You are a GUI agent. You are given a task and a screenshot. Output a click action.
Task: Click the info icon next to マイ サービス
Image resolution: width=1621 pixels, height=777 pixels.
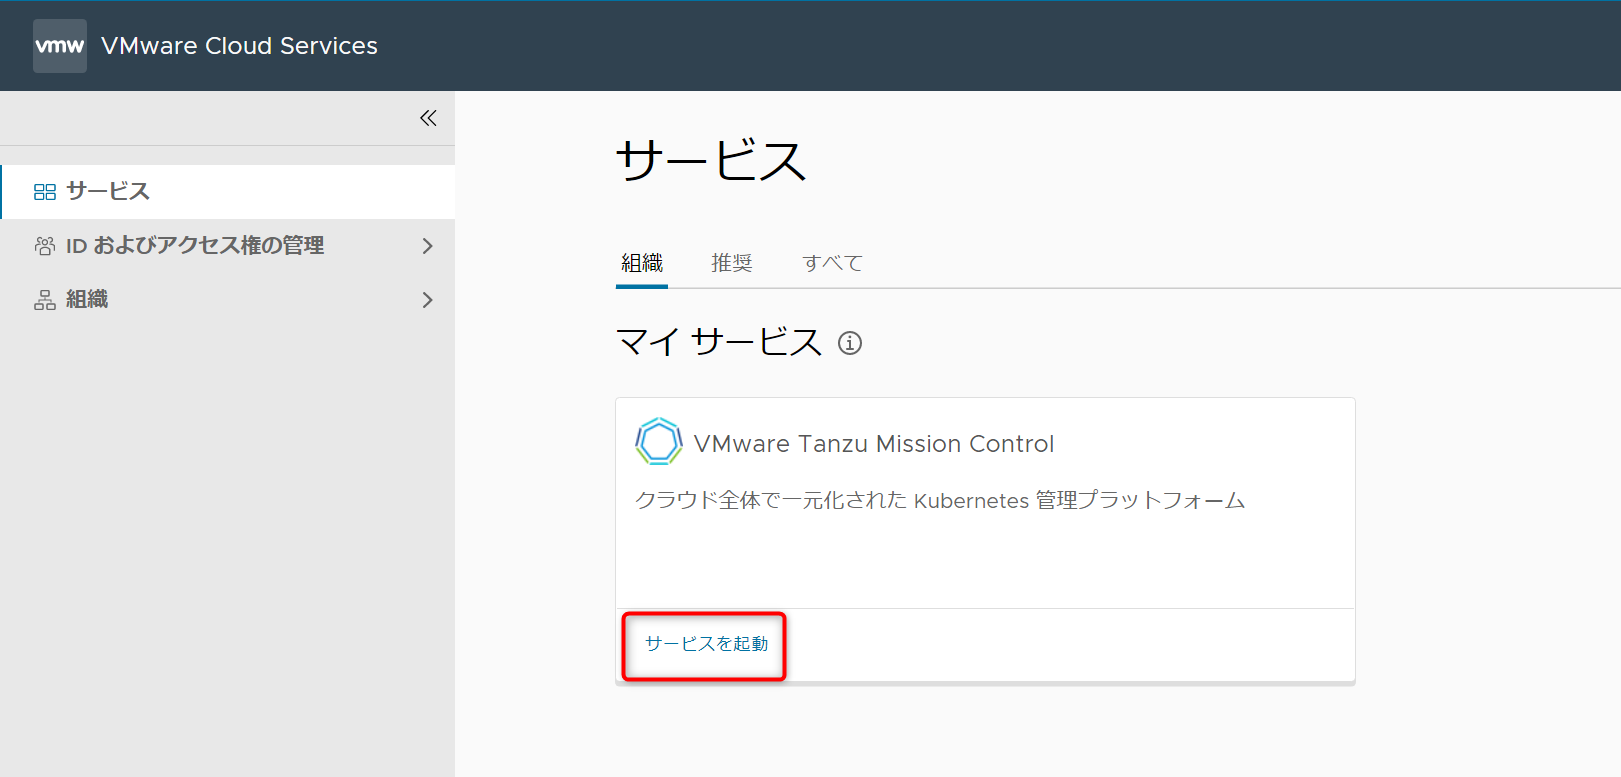850,343
